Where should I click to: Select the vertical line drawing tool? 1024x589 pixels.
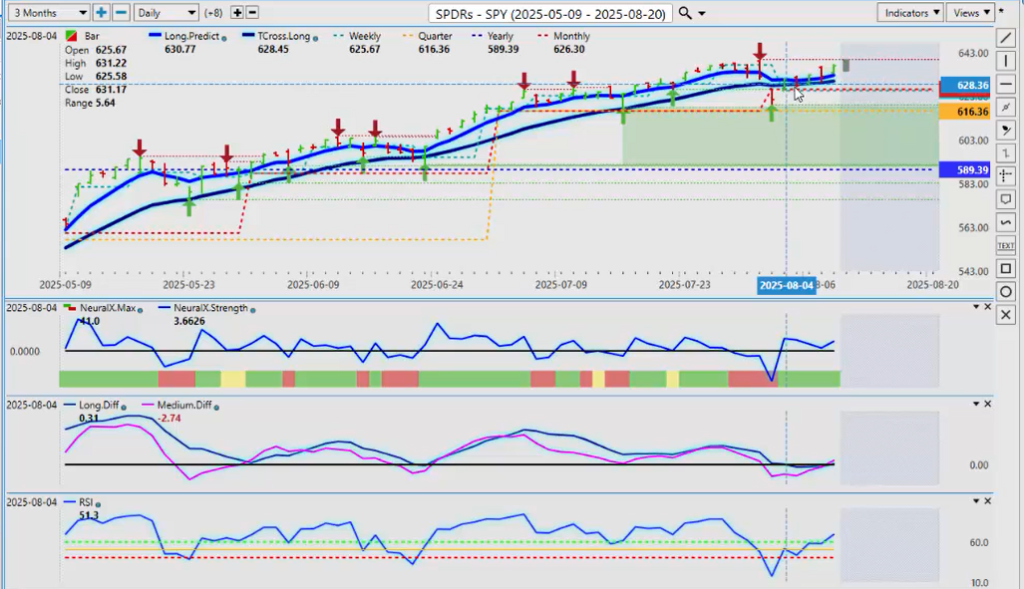click(x=1006, y=60)
